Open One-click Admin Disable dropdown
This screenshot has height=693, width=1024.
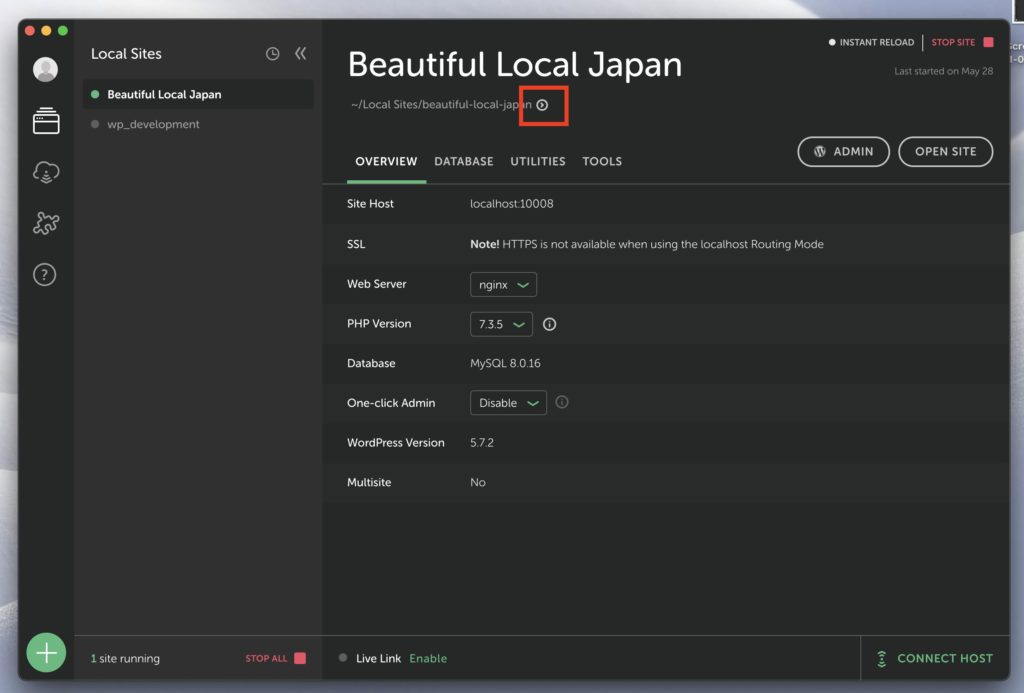508,403
